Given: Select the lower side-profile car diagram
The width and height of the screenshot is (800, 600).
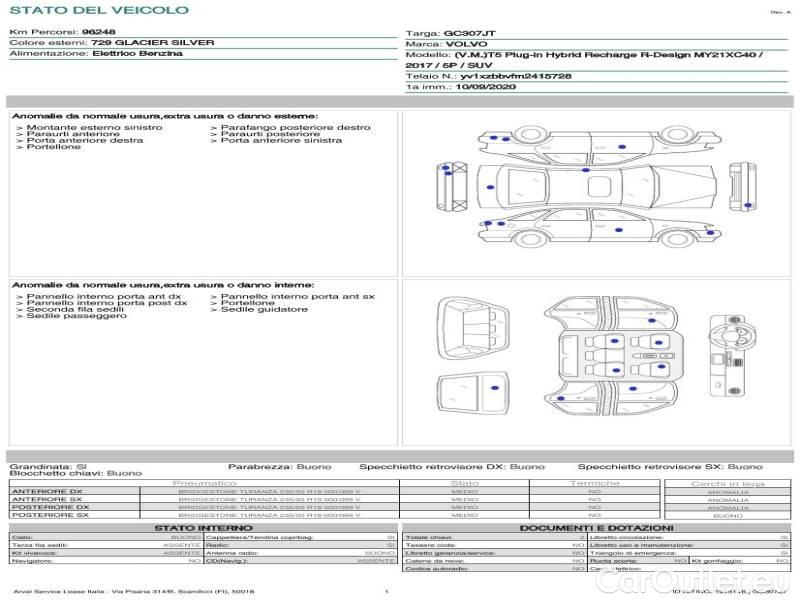Looking at the screenshot, I should (597, 229).
